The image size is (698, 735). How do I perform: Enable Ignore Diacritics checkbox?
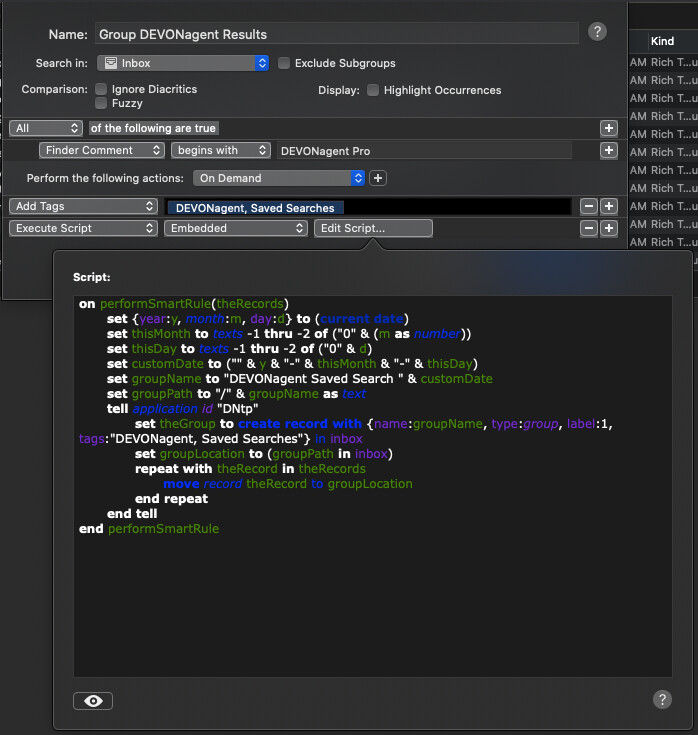(101, 89)
